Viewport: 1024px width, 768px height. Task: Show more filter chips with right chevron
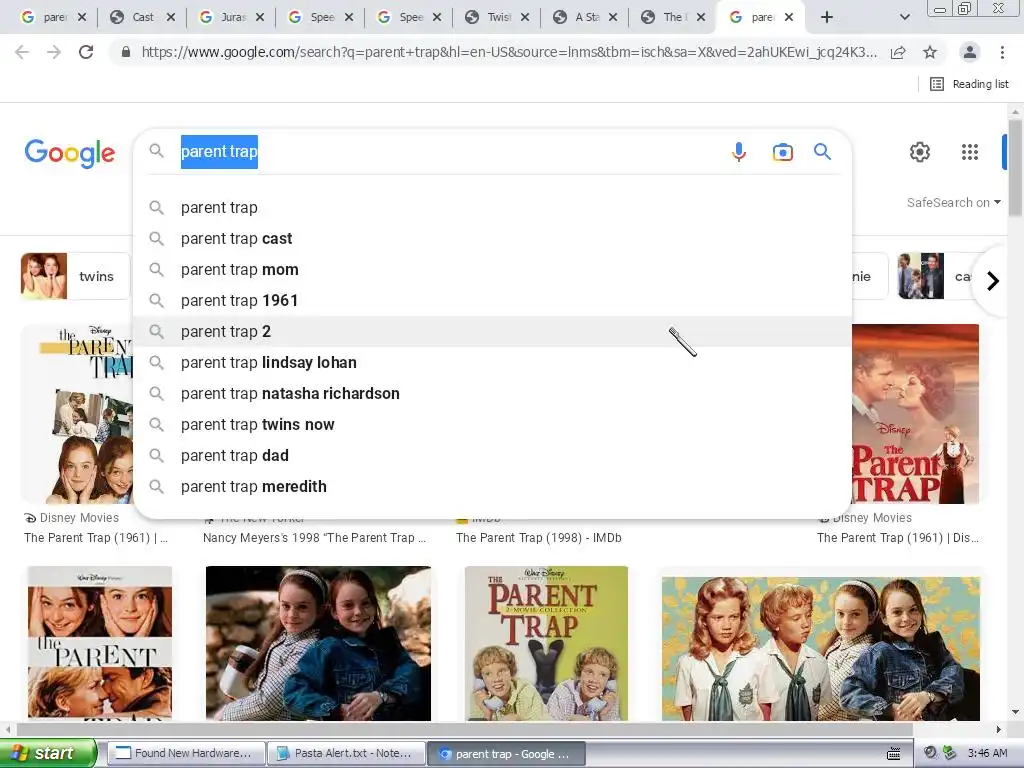[x=993, y=281]
